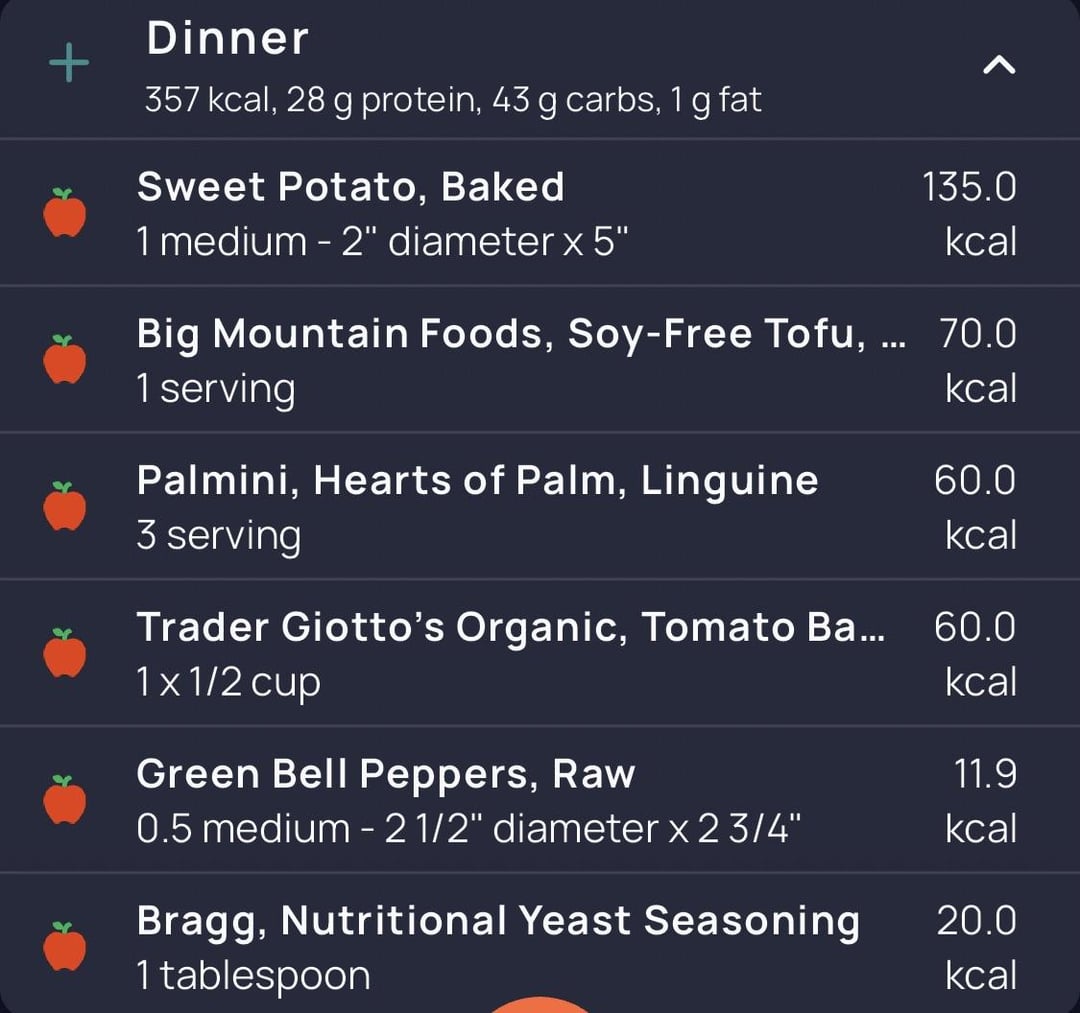
Task: Tap apple icon next to Sweet Potato
Action: tap(65, 212)
